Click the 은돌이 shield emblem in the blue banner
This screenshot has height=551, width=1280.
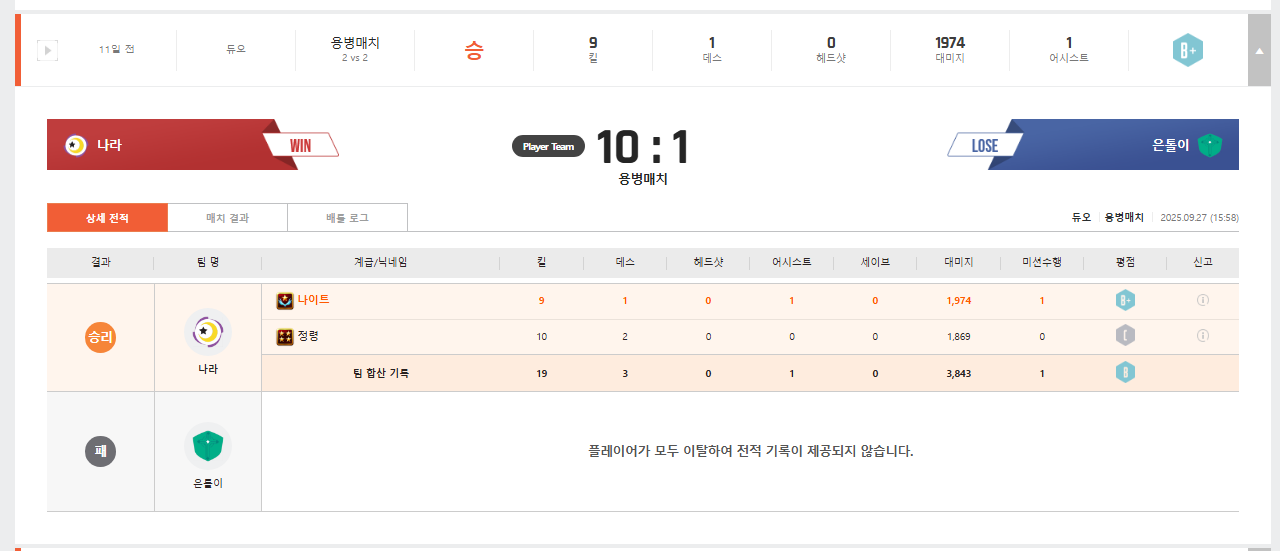tap(1210, 145)
